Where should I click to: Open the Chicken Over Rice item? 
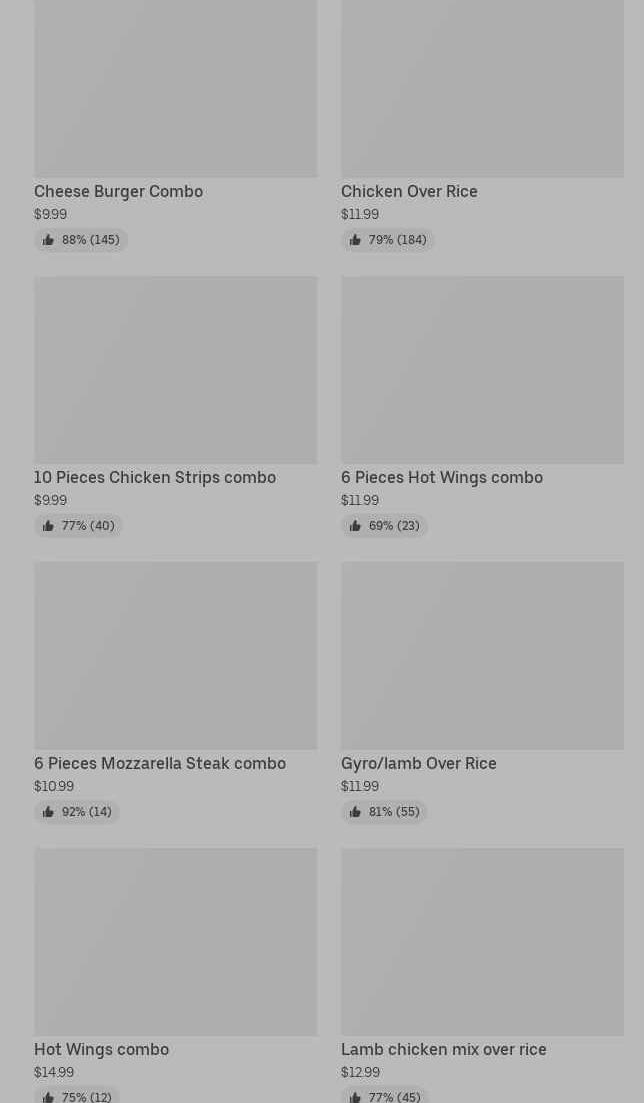click(x=409, y=191)
